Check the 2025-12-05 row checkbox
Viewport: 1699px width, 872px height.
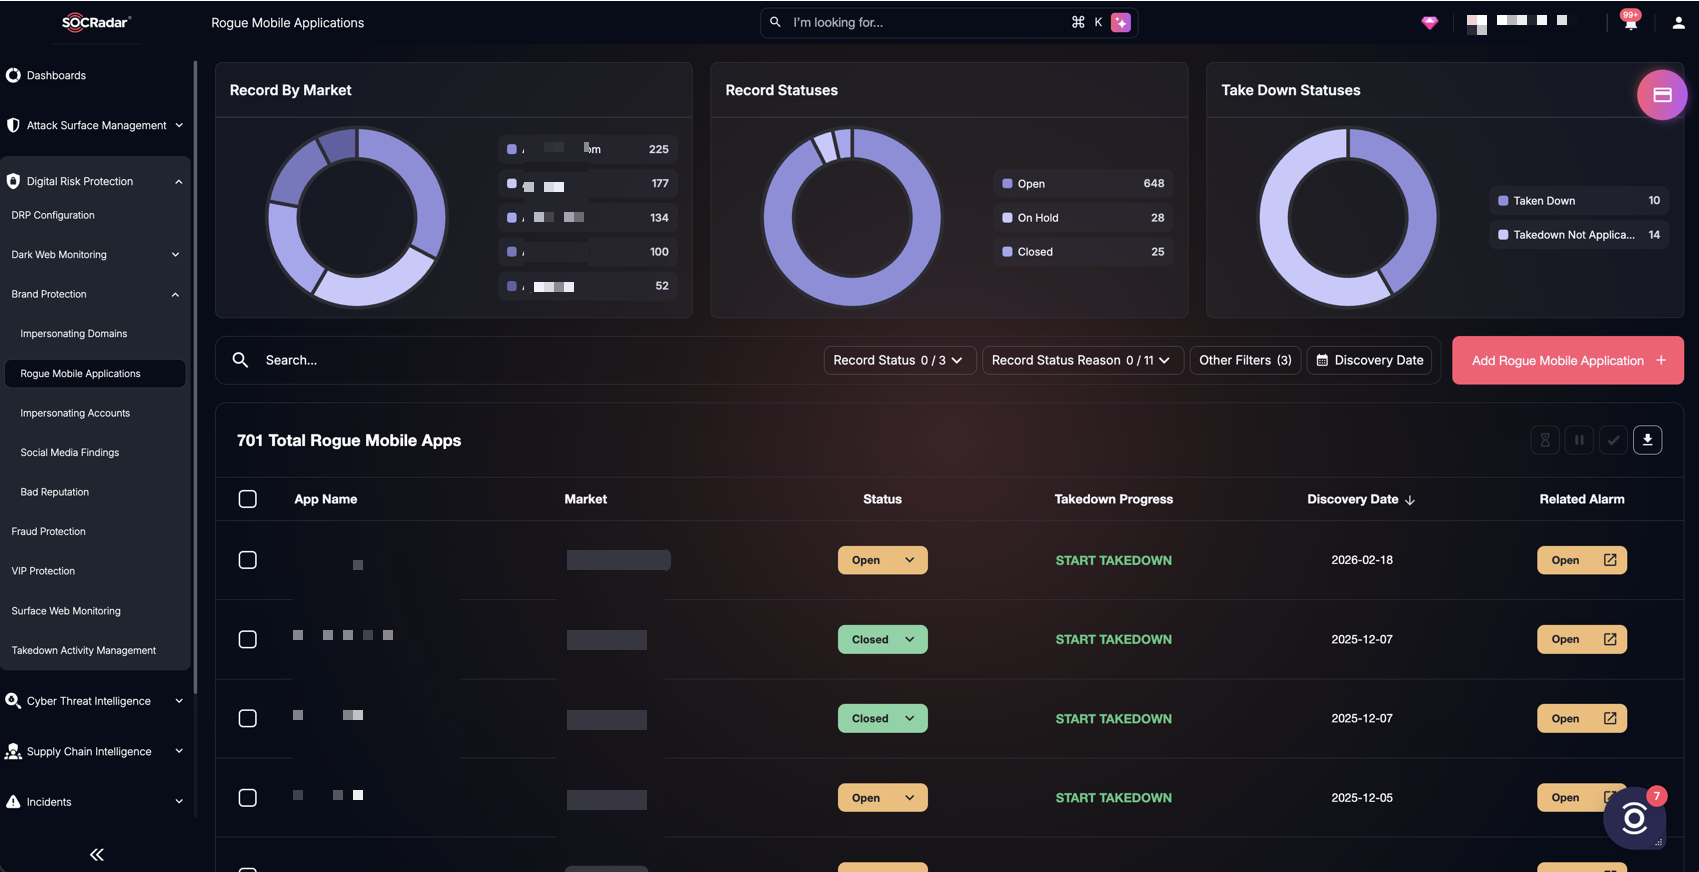pos(248,797)
